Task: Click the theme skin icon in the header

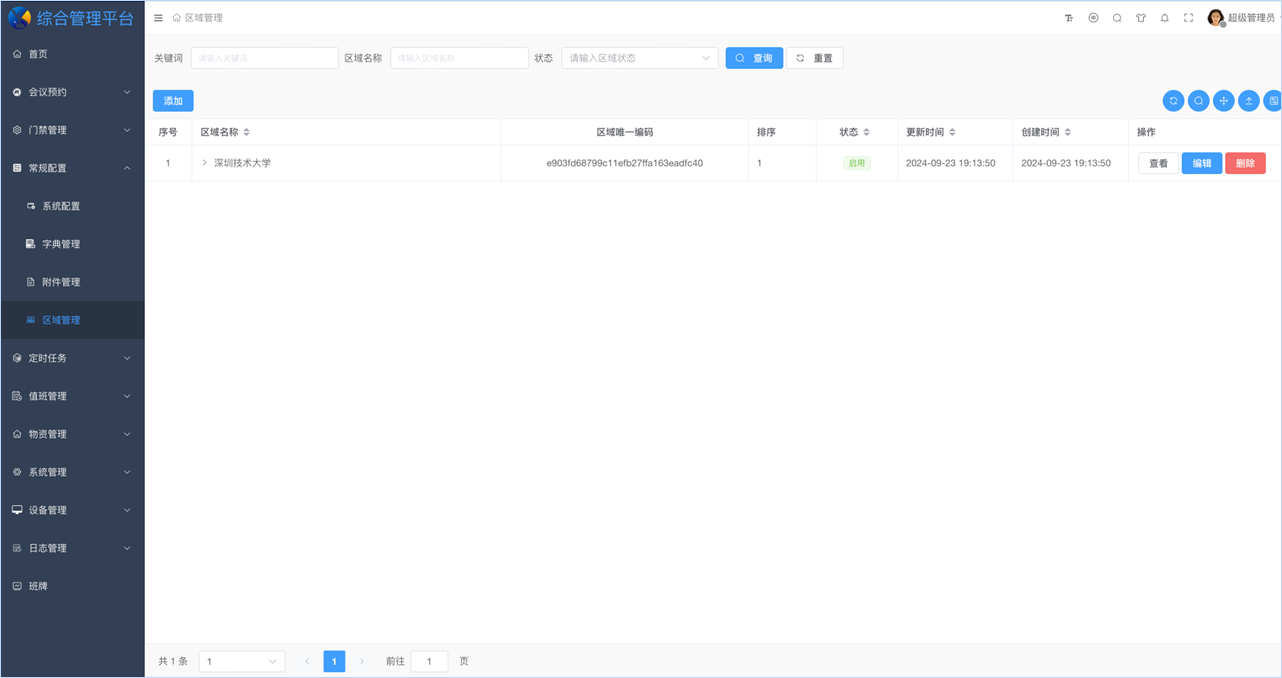Action: (x=1140, y=17)
